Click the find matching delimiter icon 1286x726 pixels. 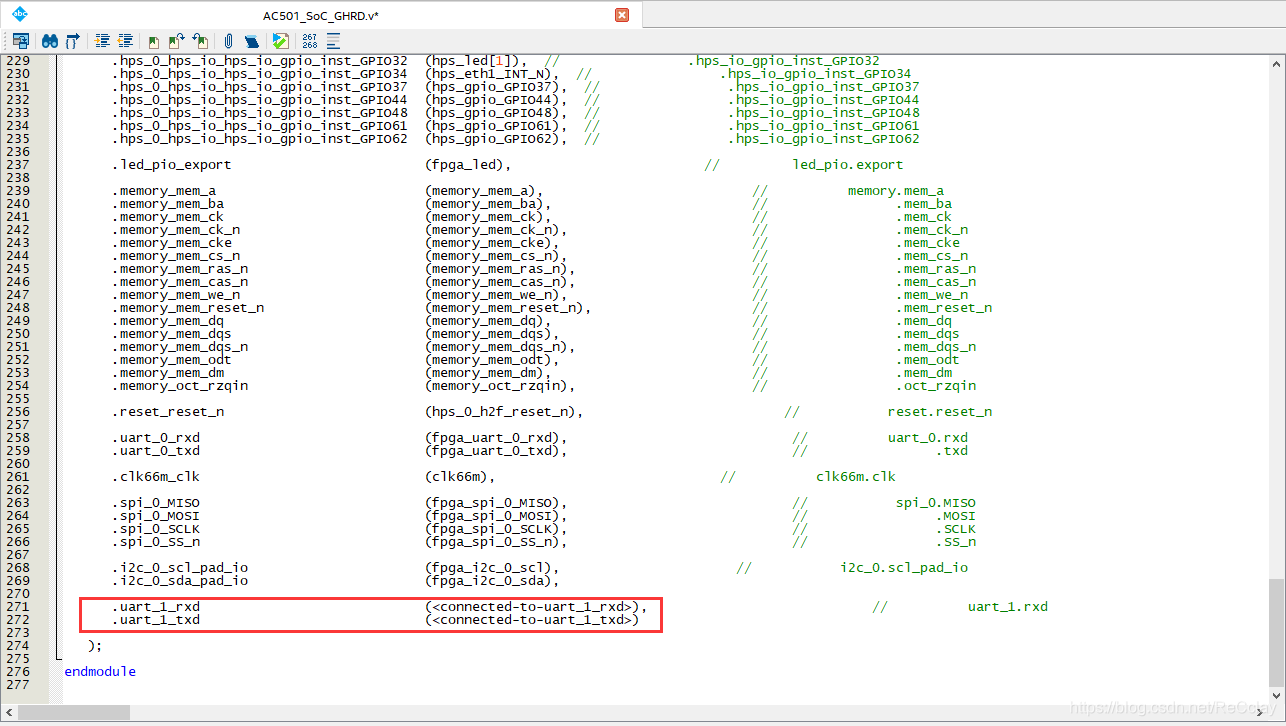pyautogui.click(x=73, y=41)
